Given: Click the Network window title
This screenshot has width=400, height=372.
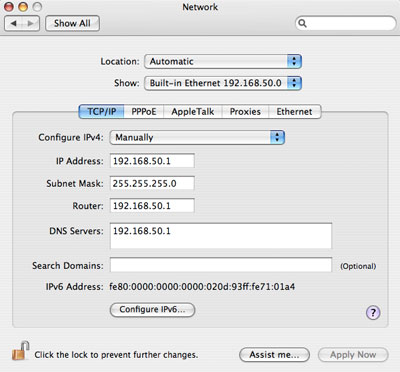Looking at the screenshot, I should (200, 7).
